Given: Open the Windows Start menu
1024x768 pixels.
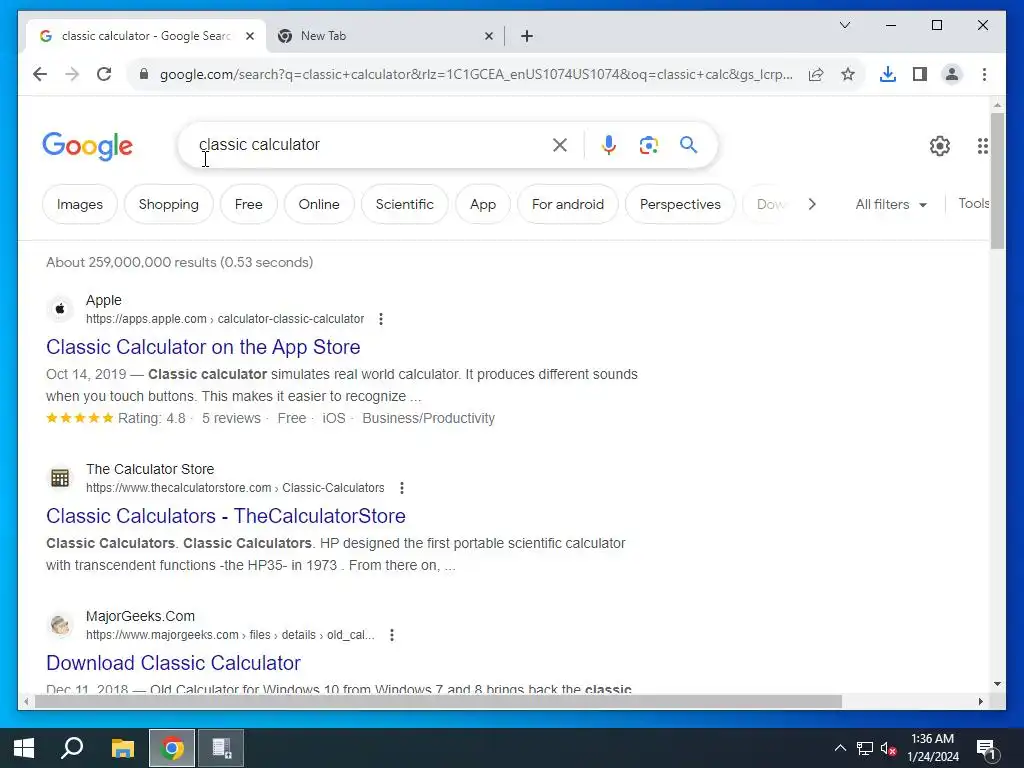Looking at the screenshot, I should [x=24, y=748].
